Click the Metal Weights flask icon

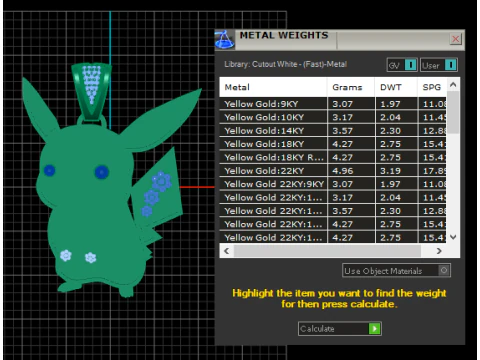pos(224,40)
